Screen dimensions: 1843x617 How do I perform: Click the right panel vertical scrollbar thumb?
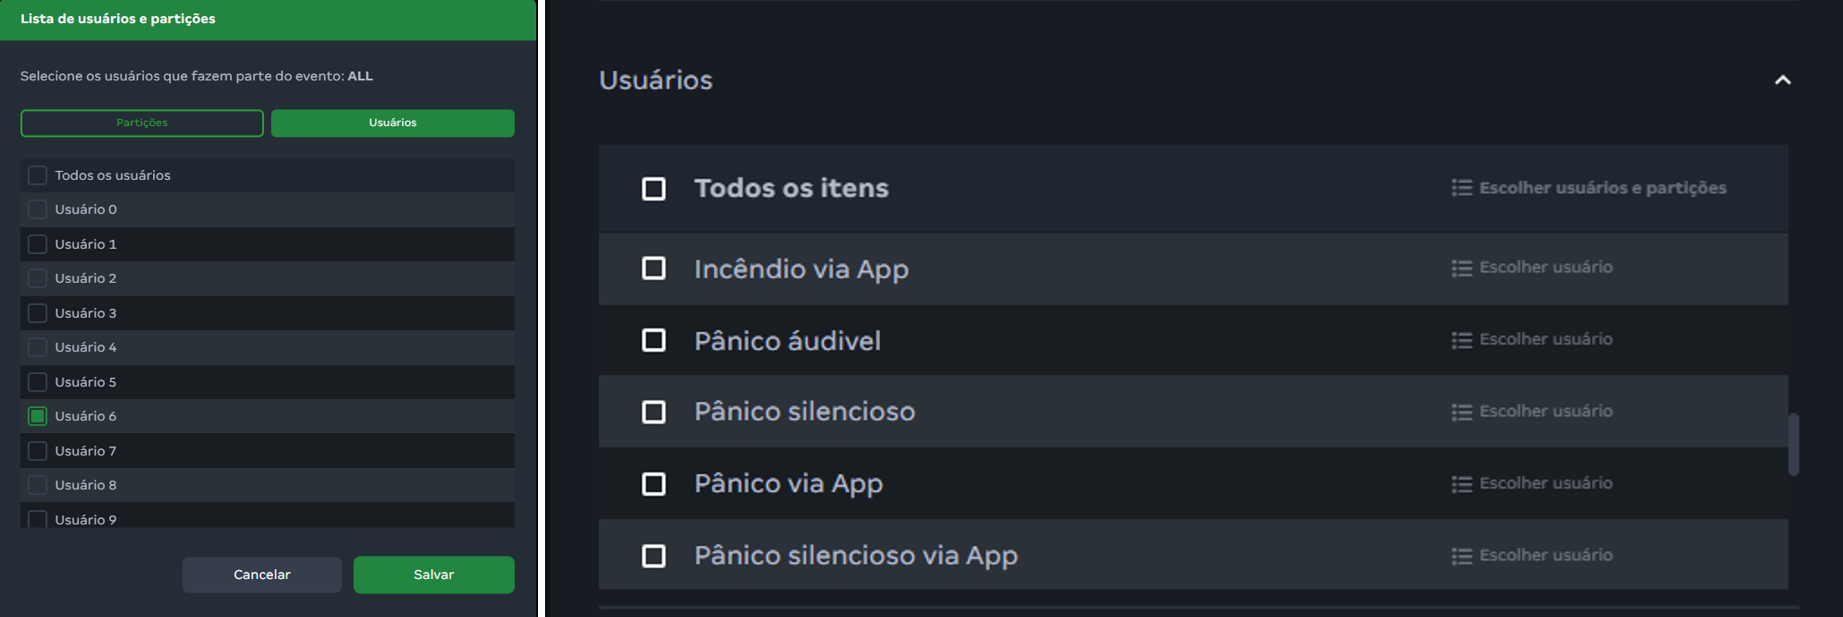point(1793,444)
